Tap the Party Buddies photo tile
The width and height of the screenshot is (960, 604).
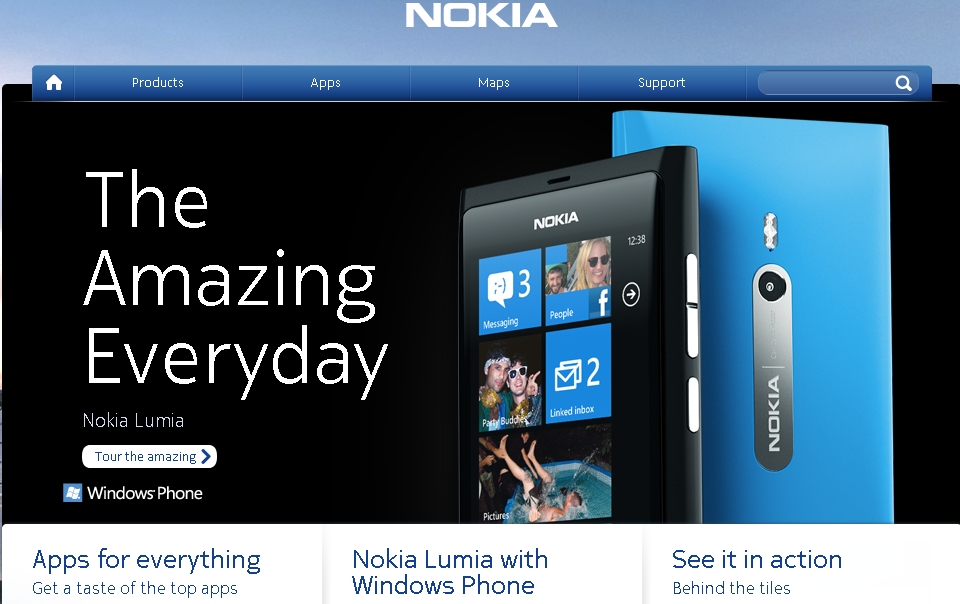[x=511, y=382]
